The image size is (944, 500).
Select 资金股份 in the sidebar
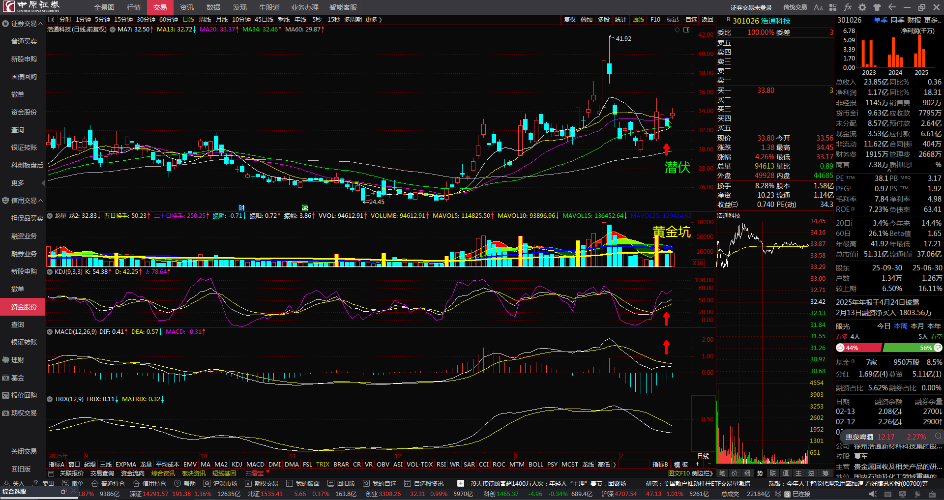23,307
